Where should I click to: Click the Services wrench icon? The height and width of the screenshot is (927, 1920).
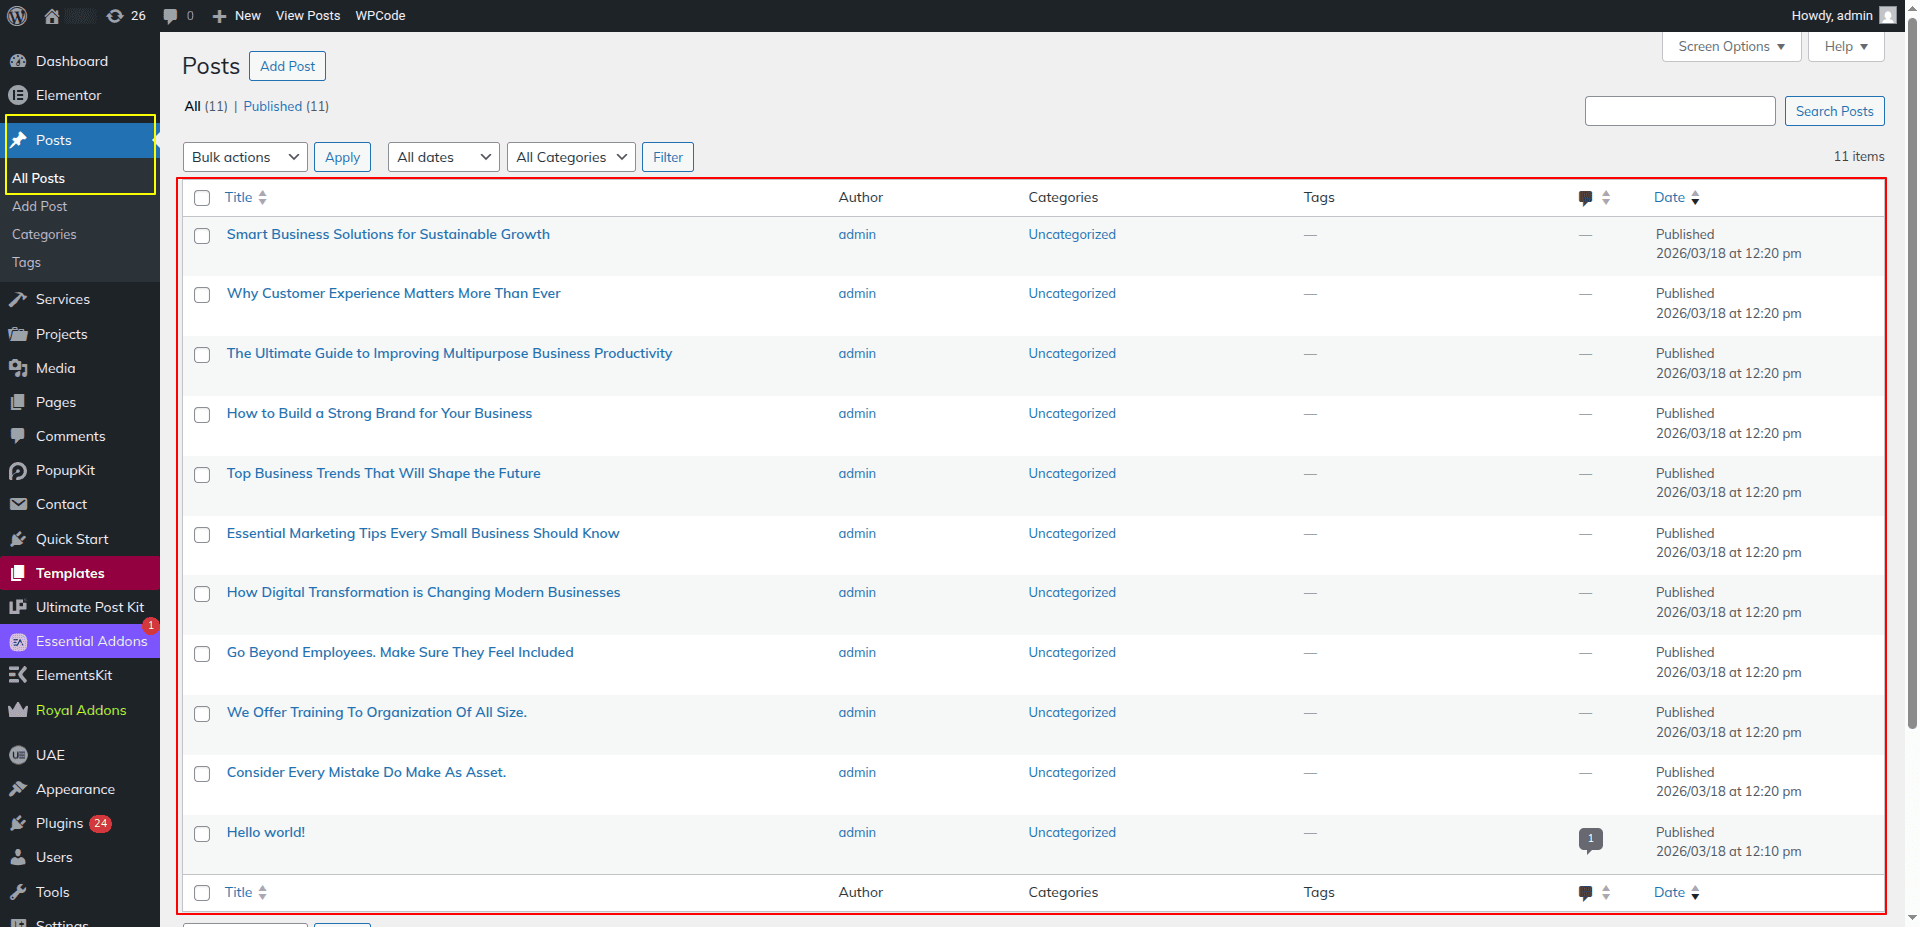point(18,299)
